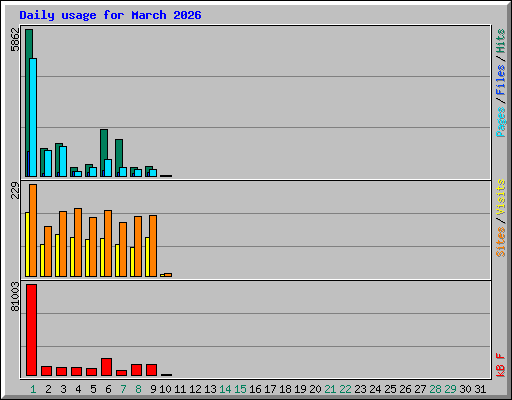This screenshot has height=400, width=512.
Task: Click the green day 21 label on the x-axis
Action: coord(330,389)
